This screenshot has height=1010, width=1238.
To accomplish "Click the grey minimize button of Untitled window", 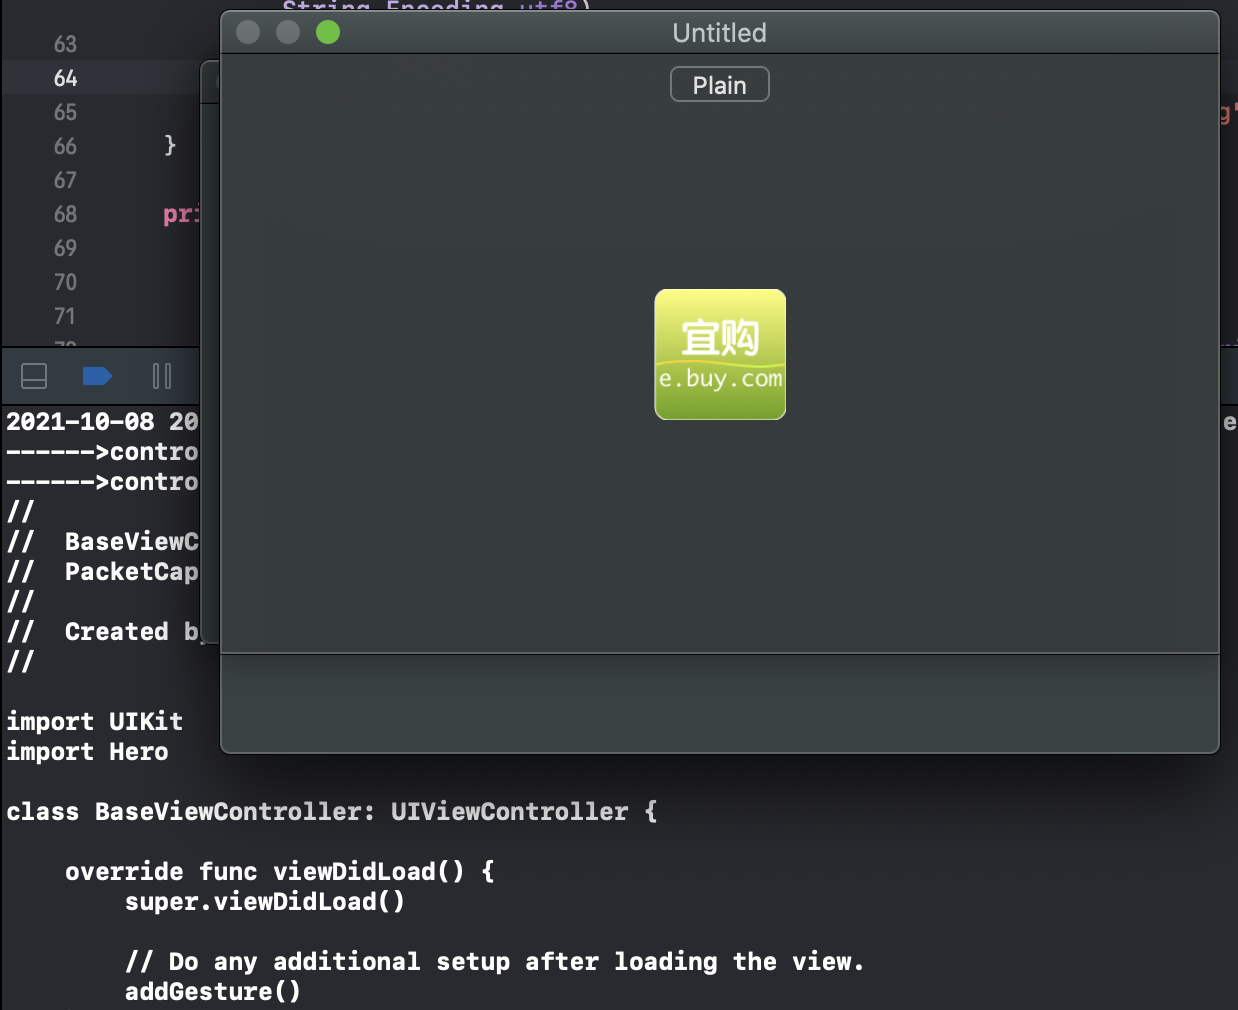I will coord(288,33).
